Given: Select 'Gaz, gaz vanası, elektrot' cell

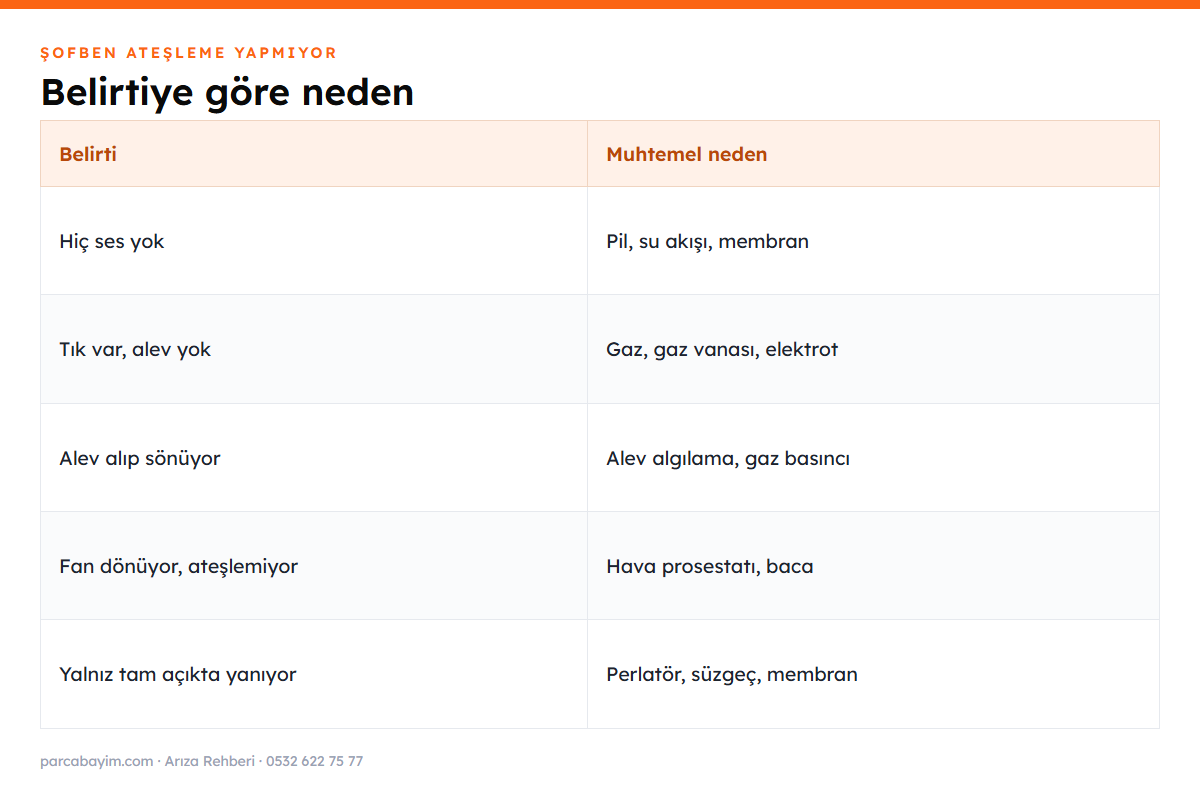Looking at the screenshot, I should 873,349.
